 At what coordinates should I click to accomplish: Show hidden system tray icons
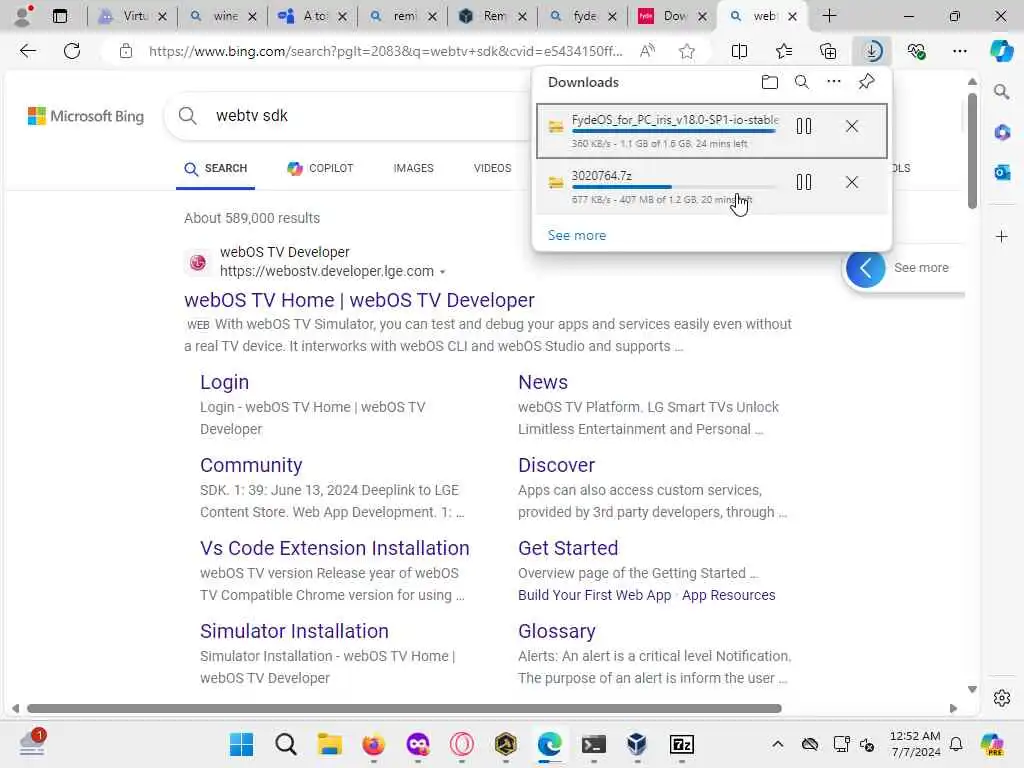point(777,744)
